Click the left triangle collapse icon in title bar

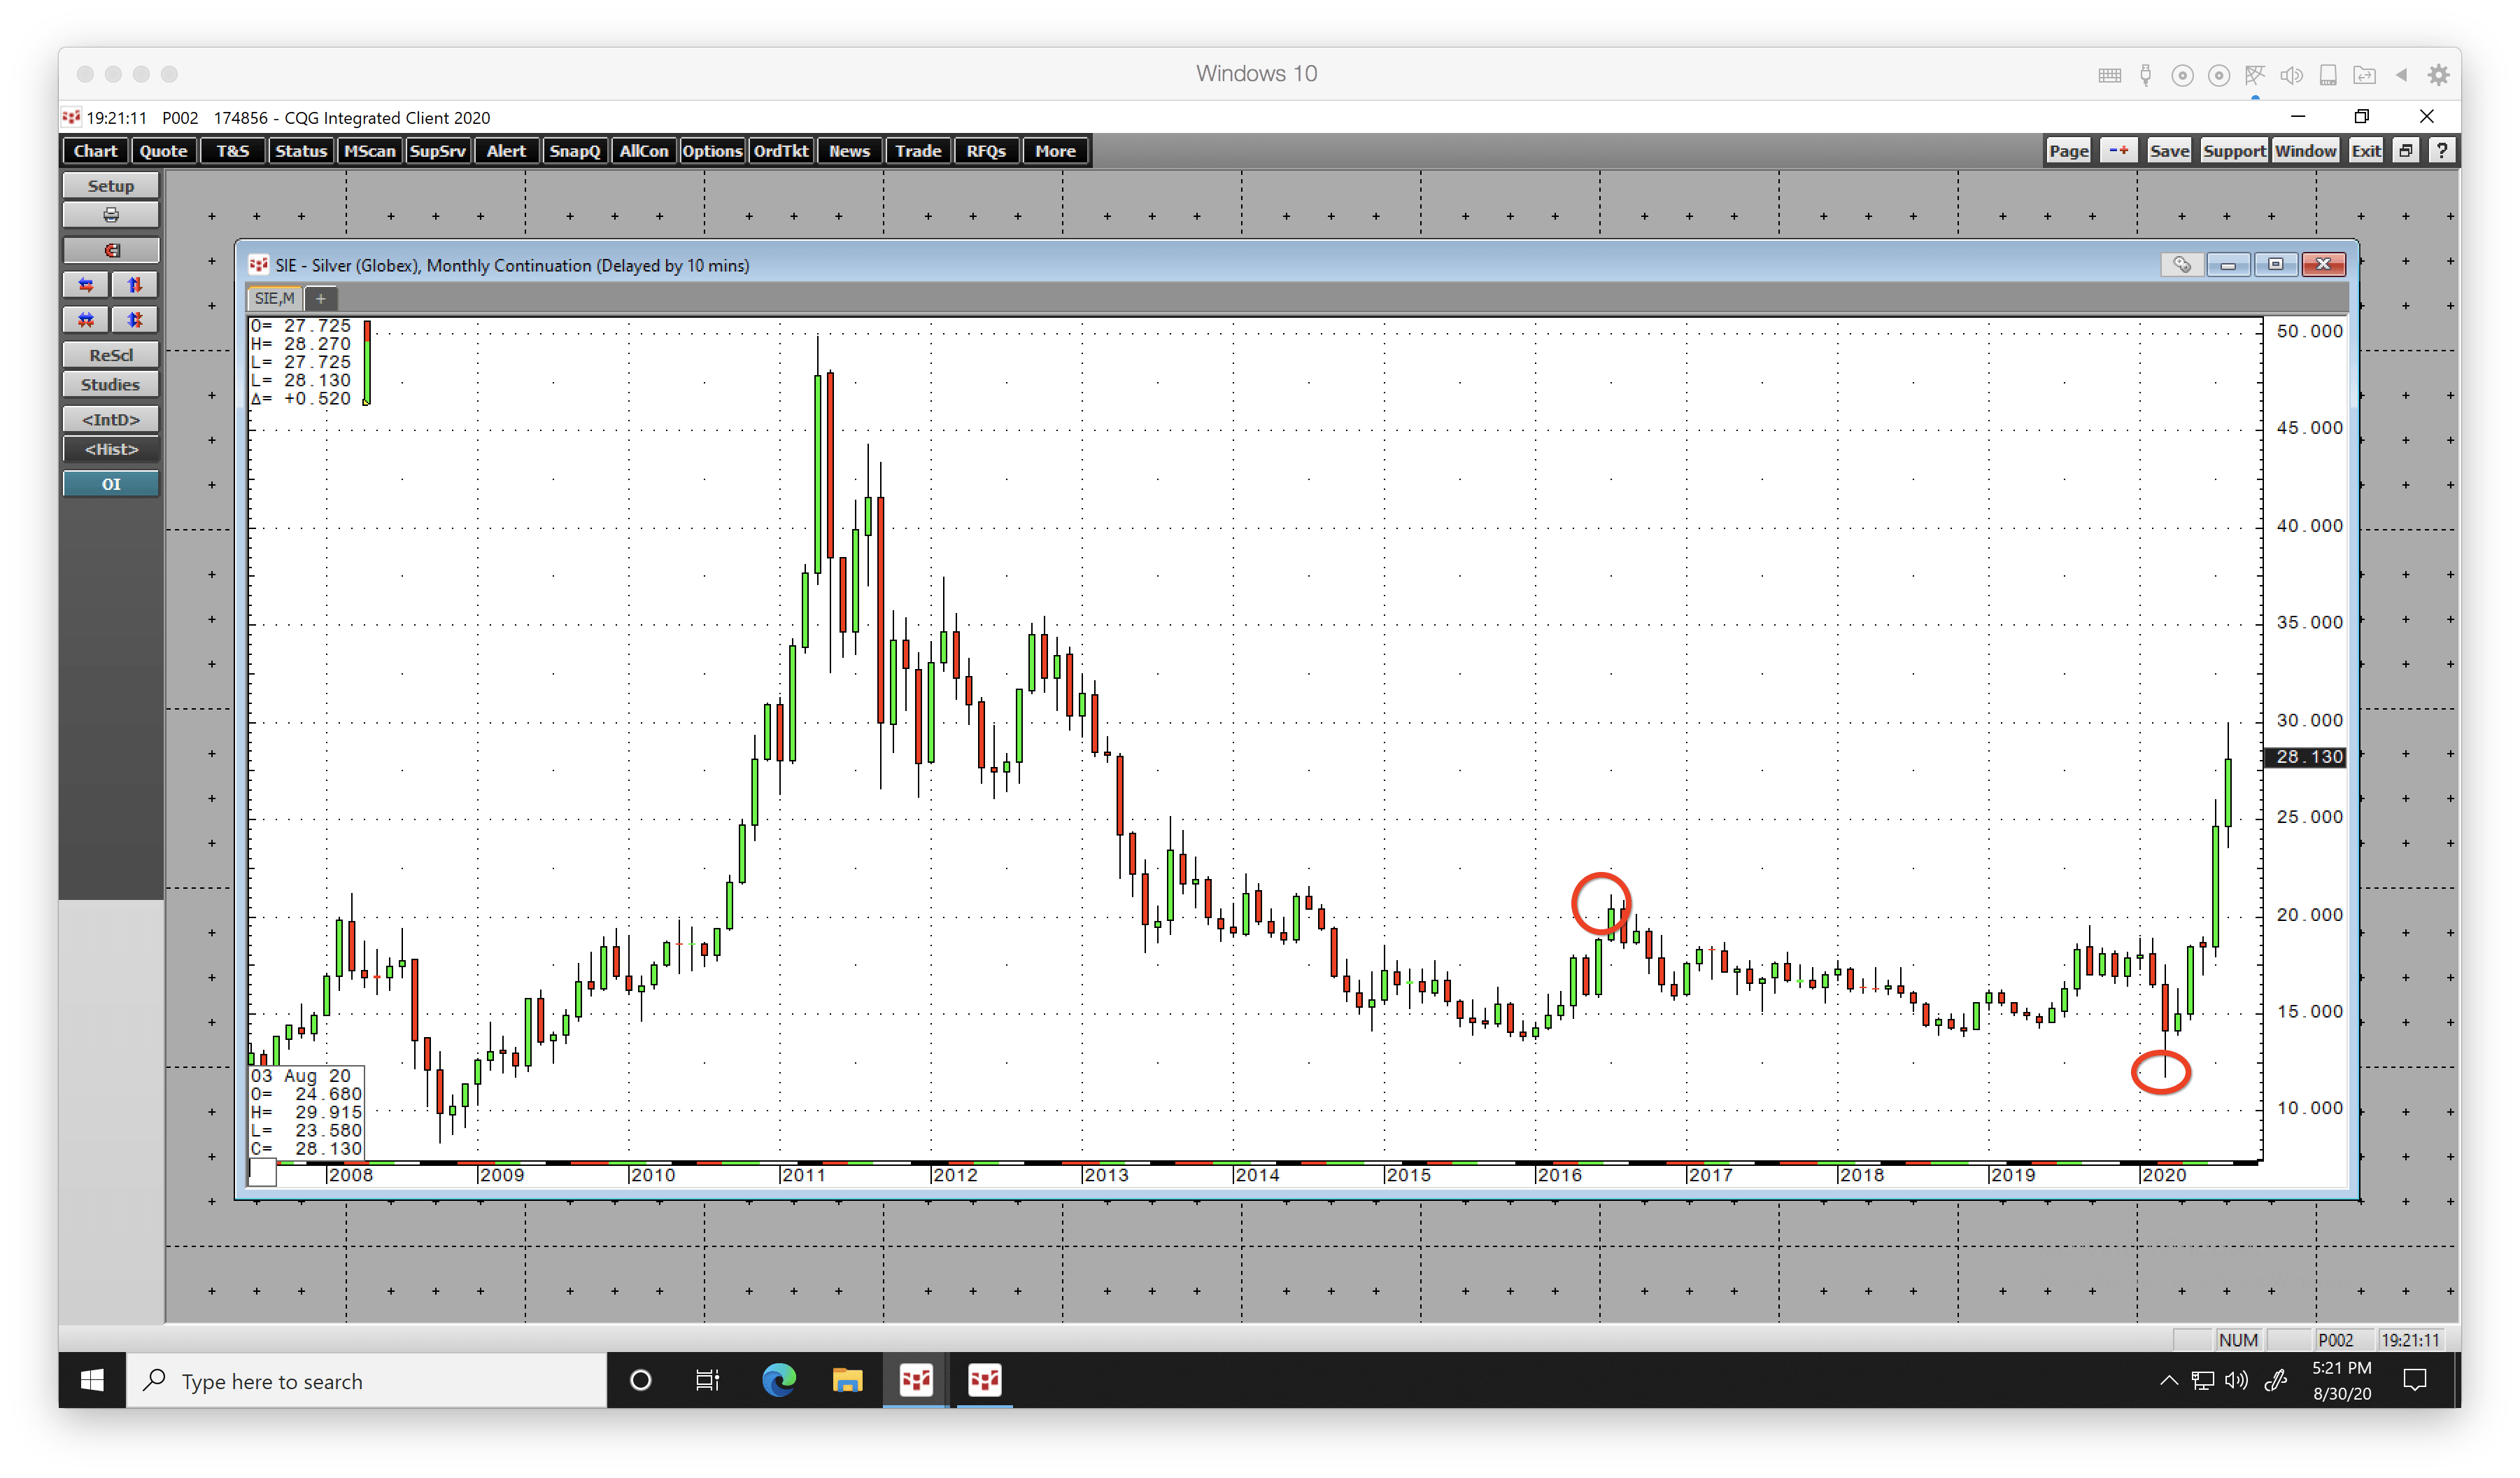[2401, 75]
